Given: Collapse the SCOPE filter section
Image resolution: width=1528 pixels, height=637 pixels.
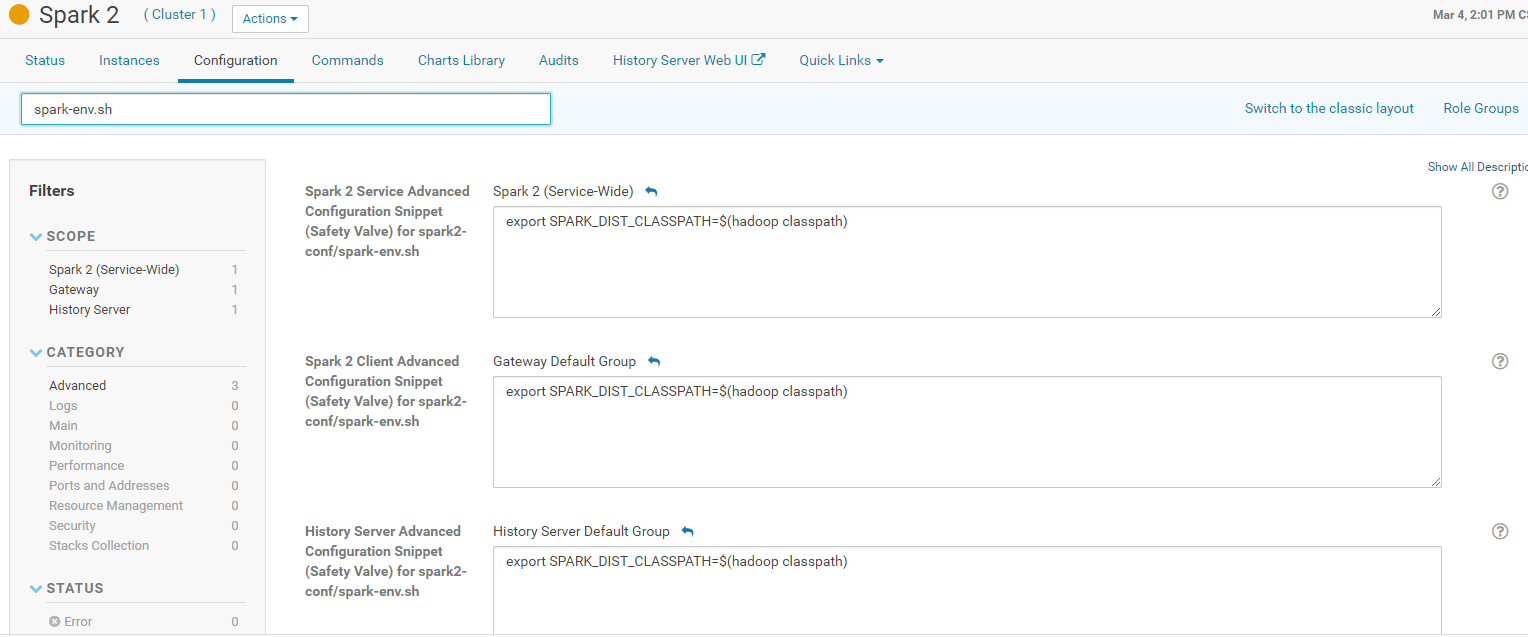Looking at the screenshot, I should pyautogui.click(x=37, y=237).
